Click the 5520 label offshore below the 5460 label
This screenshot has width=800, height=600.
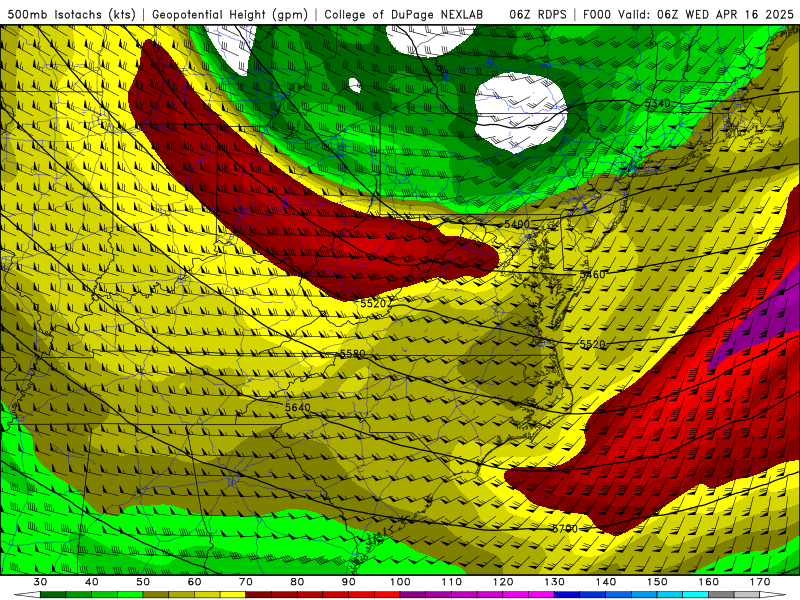click(x=592, y=344)
